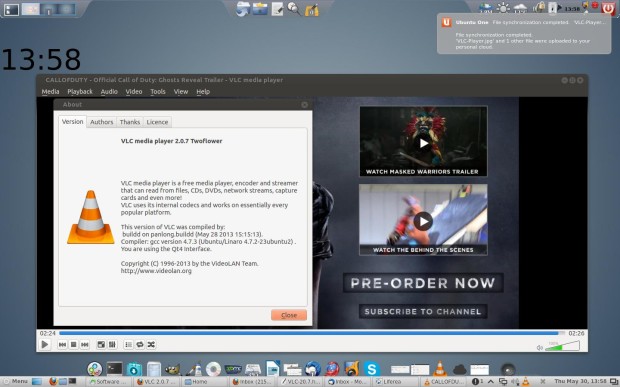This screenshot has width=620, height=387.
Task: Click the top panel refresh globe icon
Action: [x=242, y=9]
